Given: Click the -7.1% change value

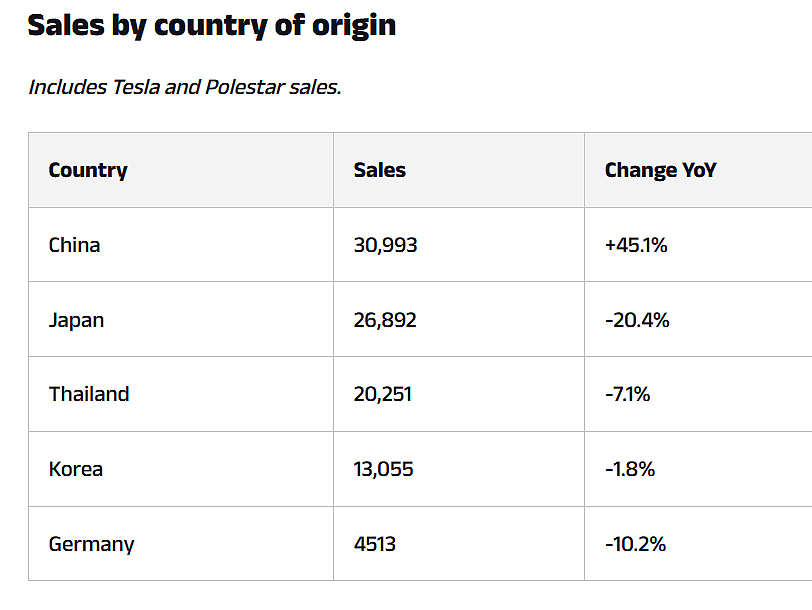Looking at the screenshot, I should (628, 394).
